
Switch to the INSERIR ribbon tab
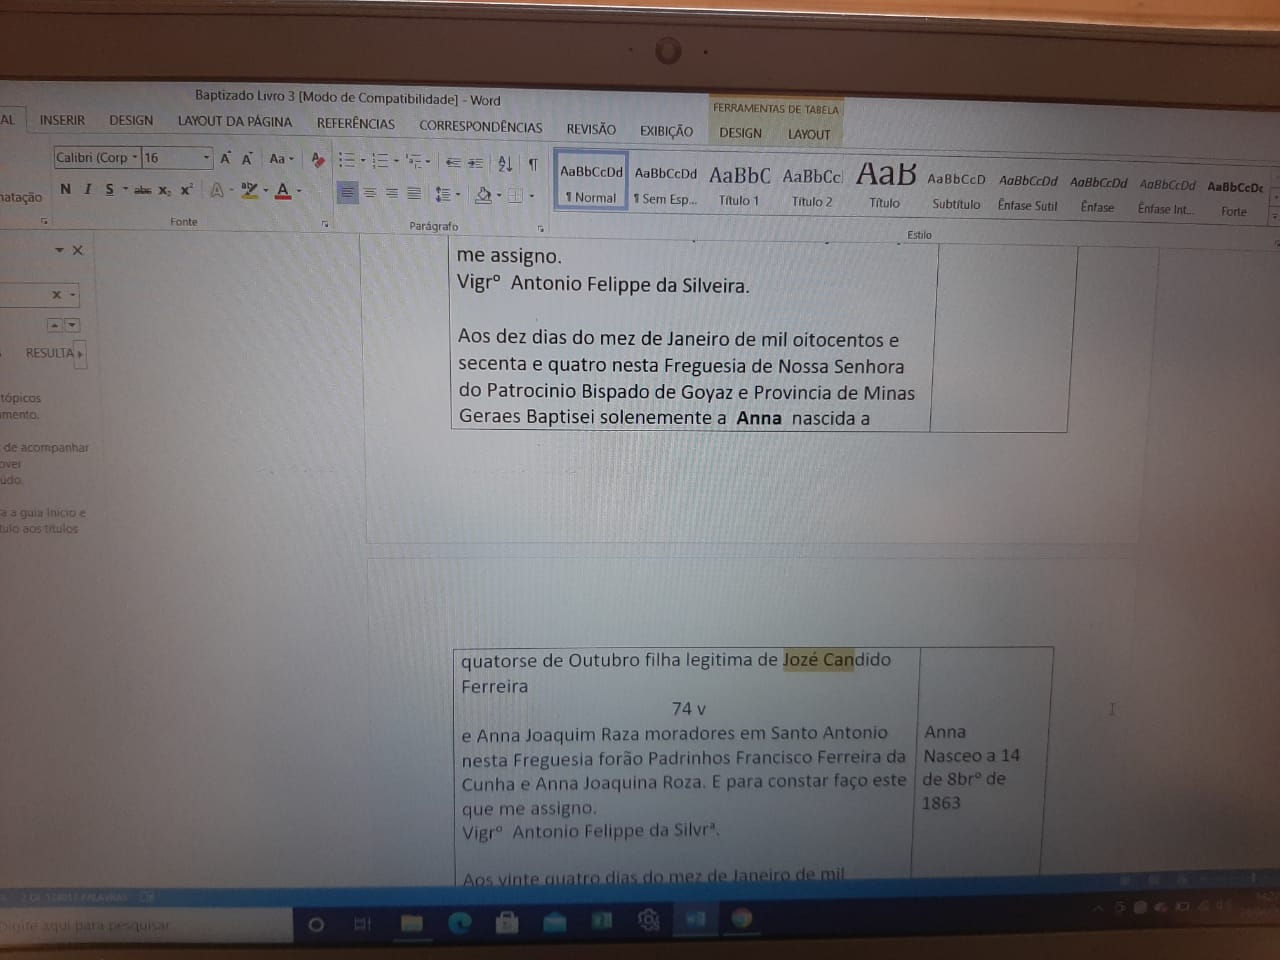62,120
